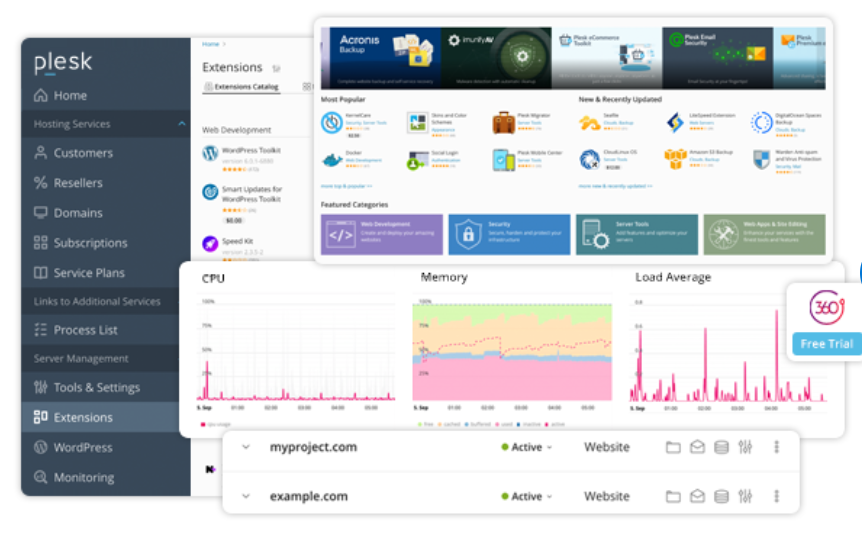Expand the myproject.com domain row
The width and height of the screenshot is (862, 537).
(x=246, y=447)
